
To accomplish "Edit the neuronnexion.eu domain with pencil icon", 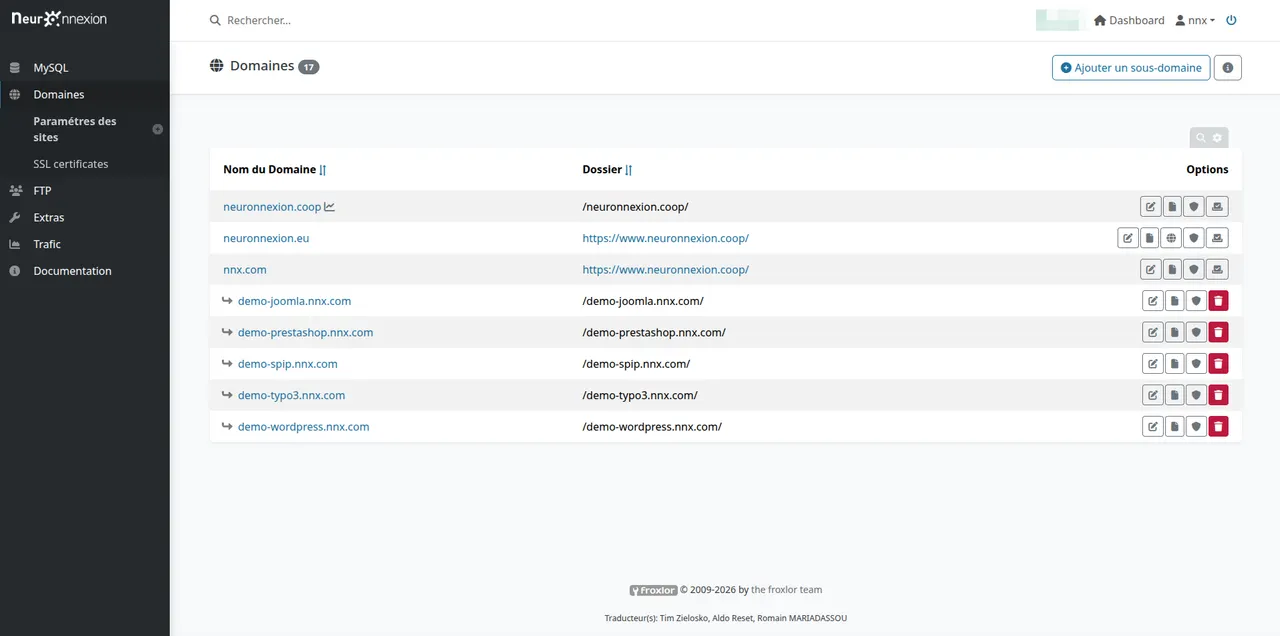I will click(1128, 238).
